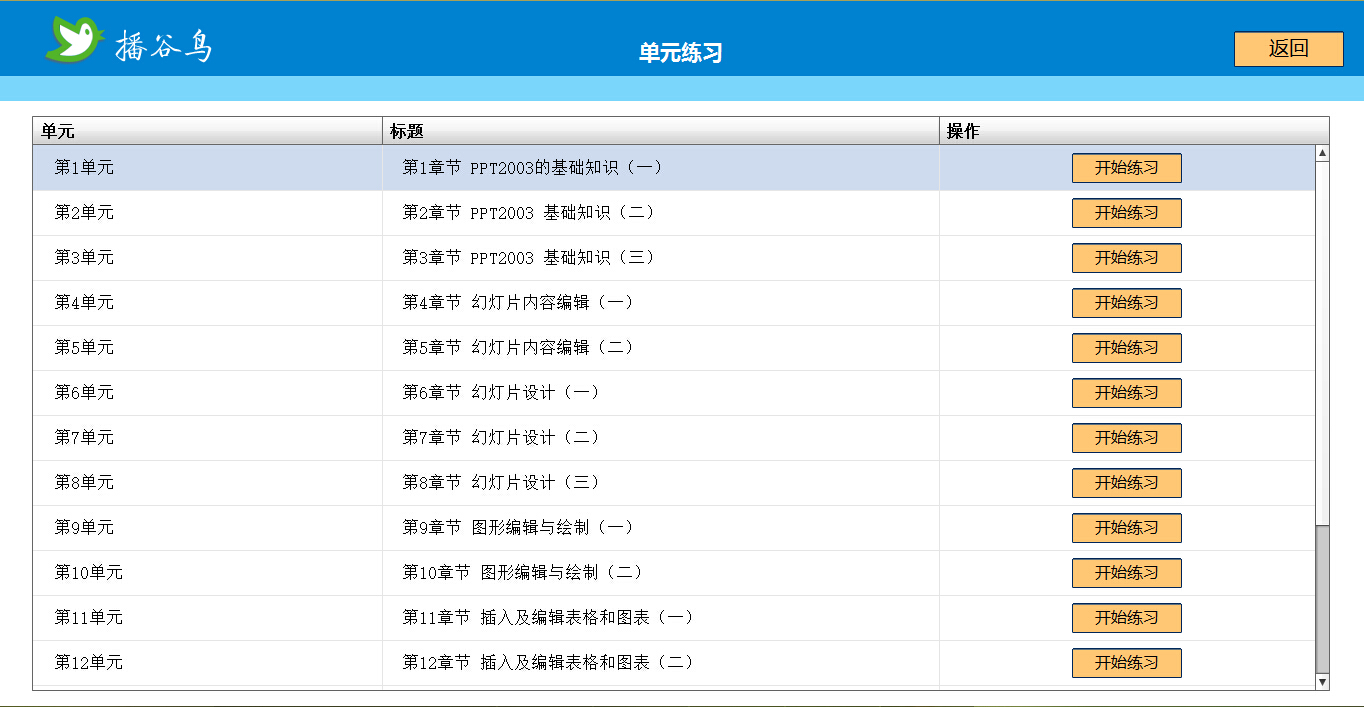Click title 第9章节 图形编辑与绘制（一）
The image size is (1364, 707).
[x=519, y=528]
